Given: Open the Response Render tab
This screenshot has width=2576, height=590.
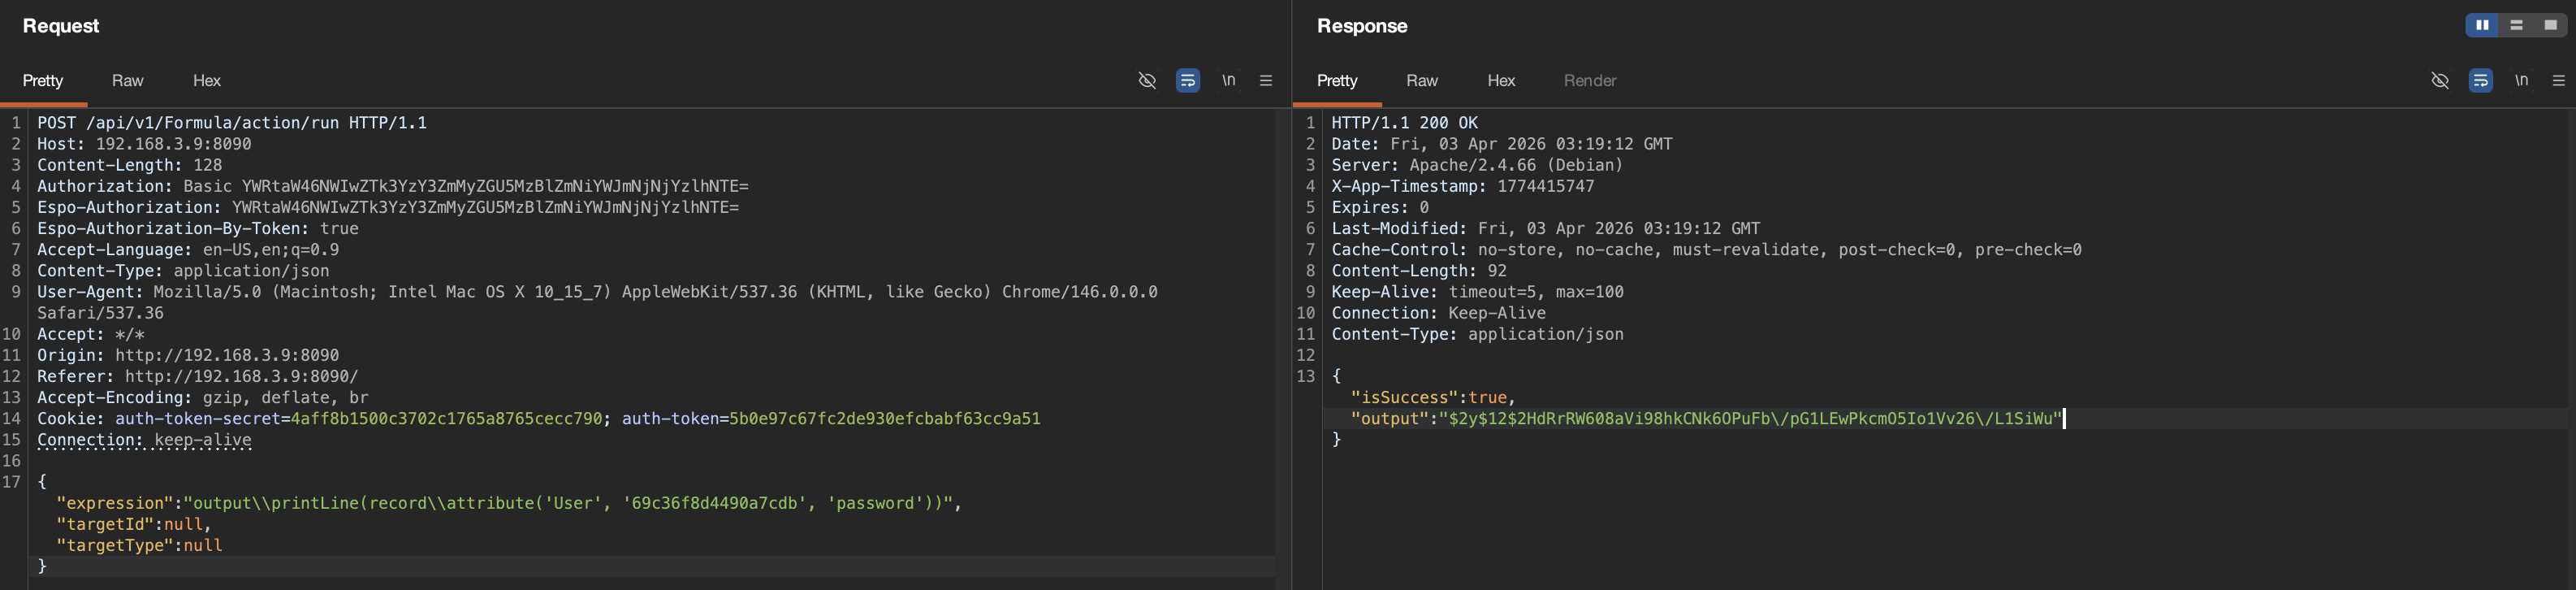Looking at the screenshot, I should pos(1590,80).
